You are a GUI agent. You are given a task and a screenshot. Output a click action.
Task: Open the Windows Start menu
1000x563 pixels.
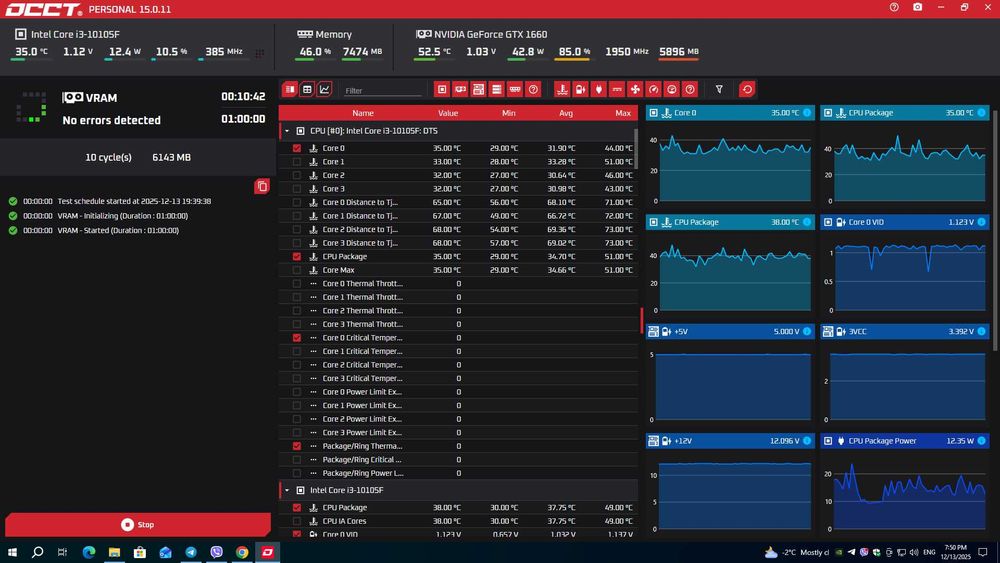12,552
